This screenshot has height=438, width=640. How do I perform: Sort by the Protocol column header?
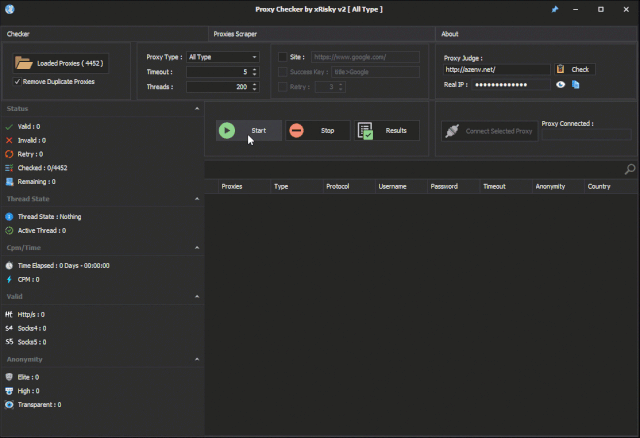click(x=338, y=186)
